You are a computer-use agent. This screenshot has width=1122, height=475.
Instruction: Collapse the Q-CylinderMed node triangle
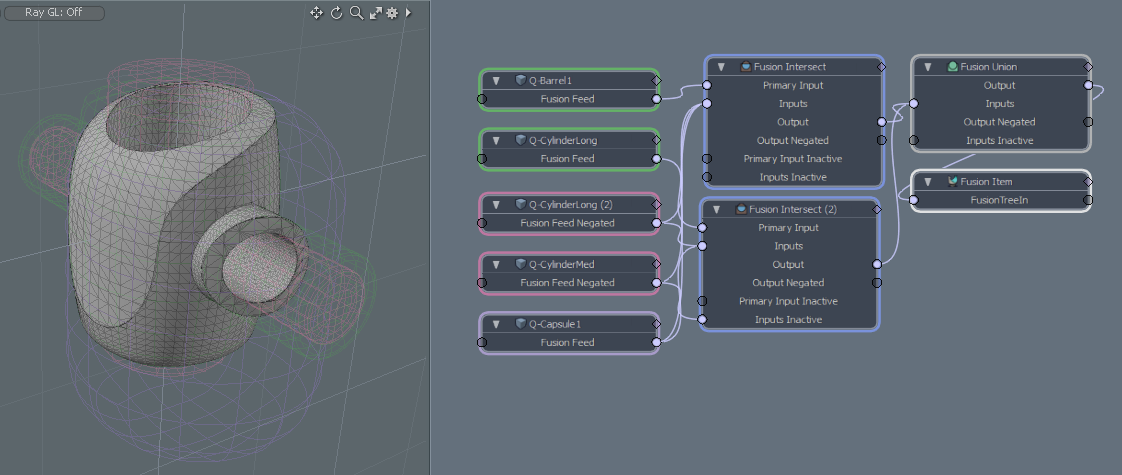point(495,264)
